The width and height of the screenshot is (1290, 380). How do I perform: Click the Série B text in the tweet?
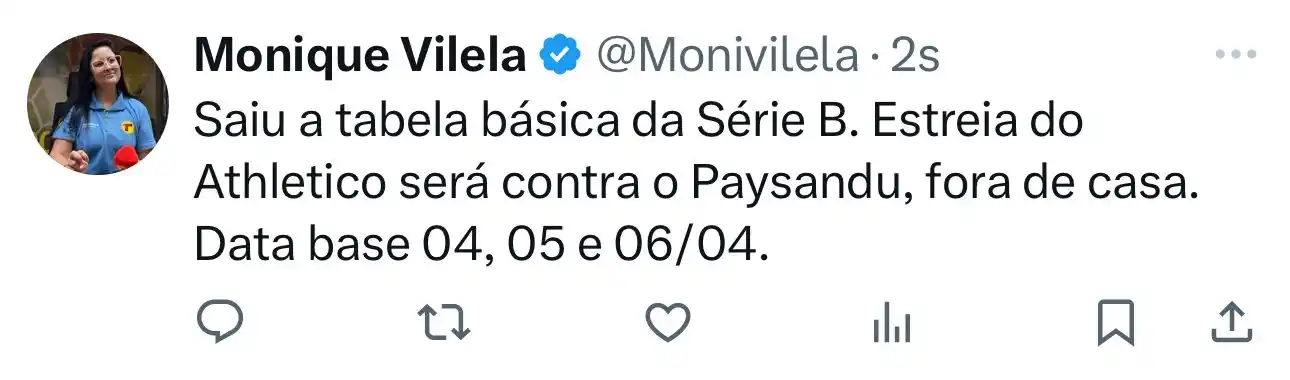pos(756,122)
